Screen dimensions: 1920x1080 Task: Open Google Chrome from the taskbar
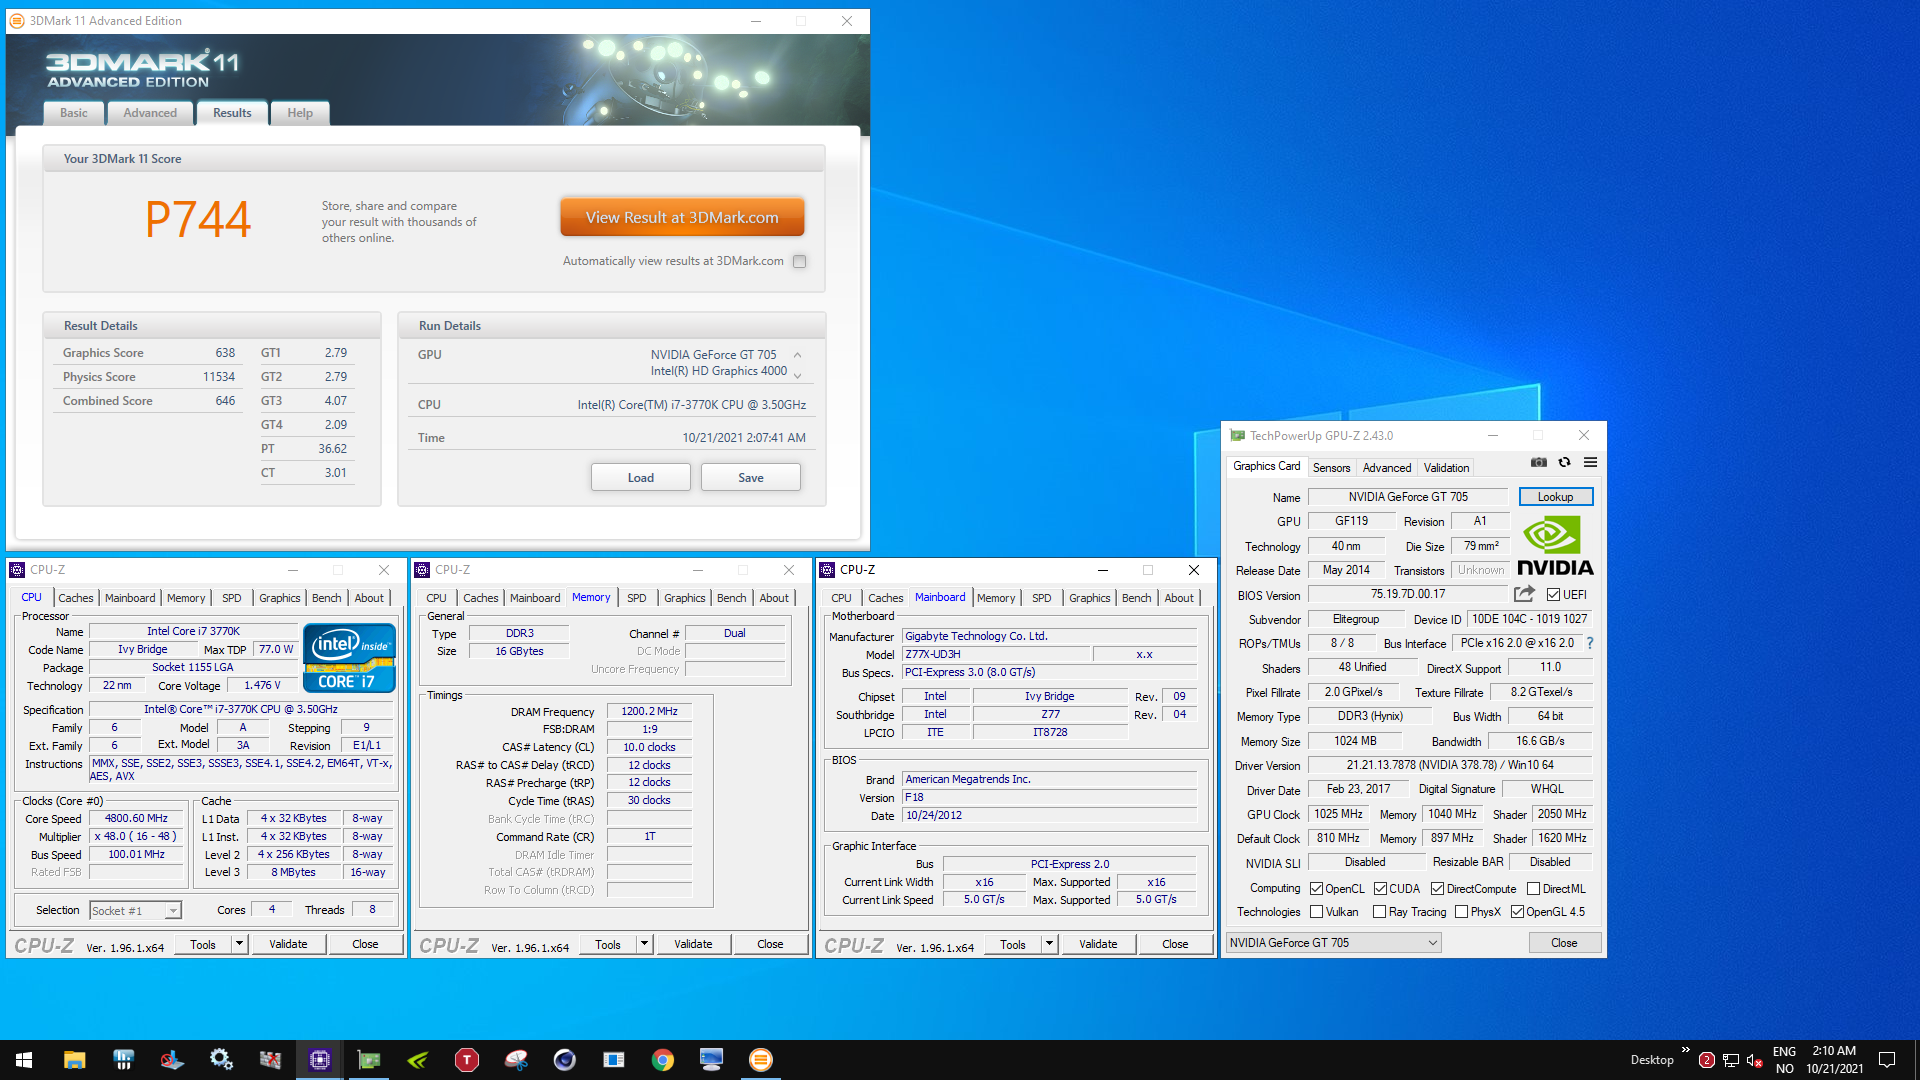tap(663, 1060)
